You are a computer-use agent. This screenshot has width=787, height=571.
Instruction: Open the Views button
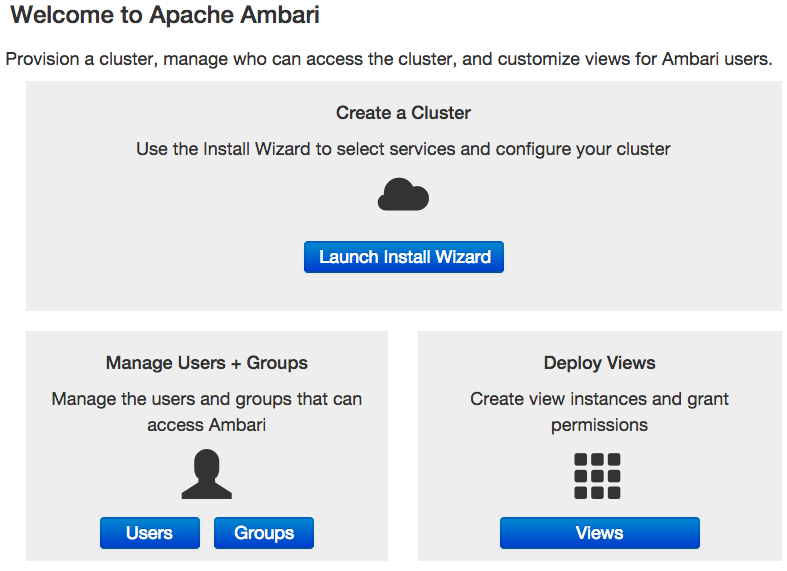pos(599,533)
